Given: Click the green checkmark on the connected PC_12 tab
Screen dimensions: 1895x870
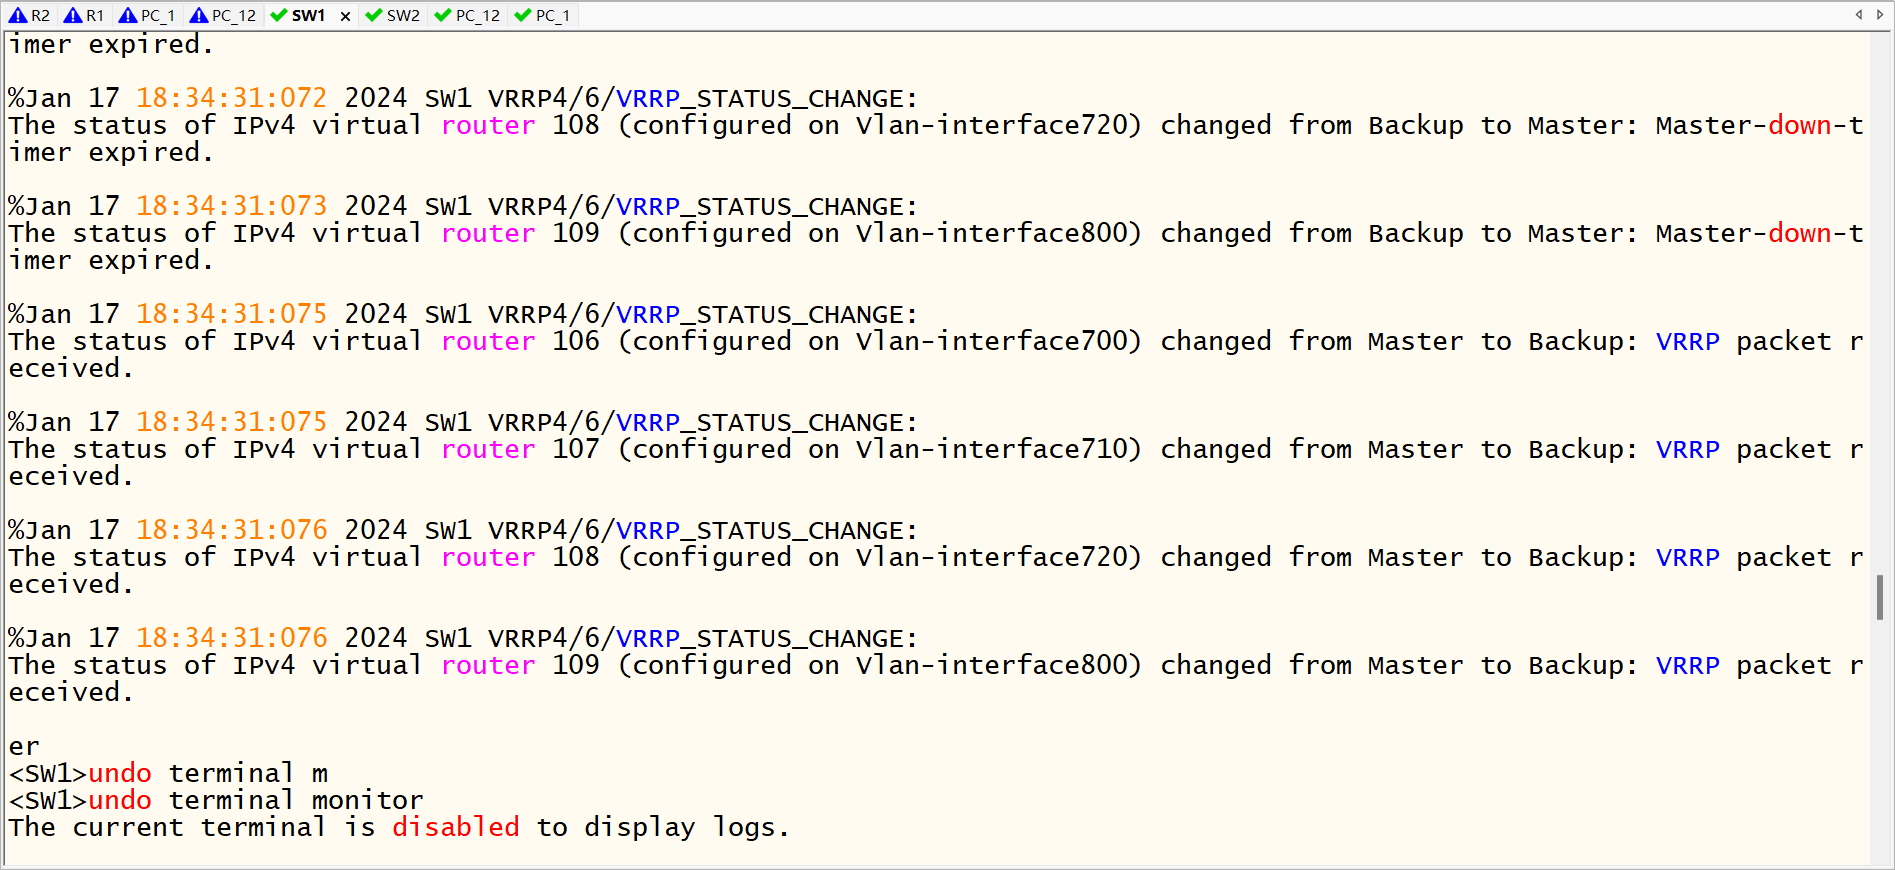Looking at the screenshot, I should [x=443, y=15].
